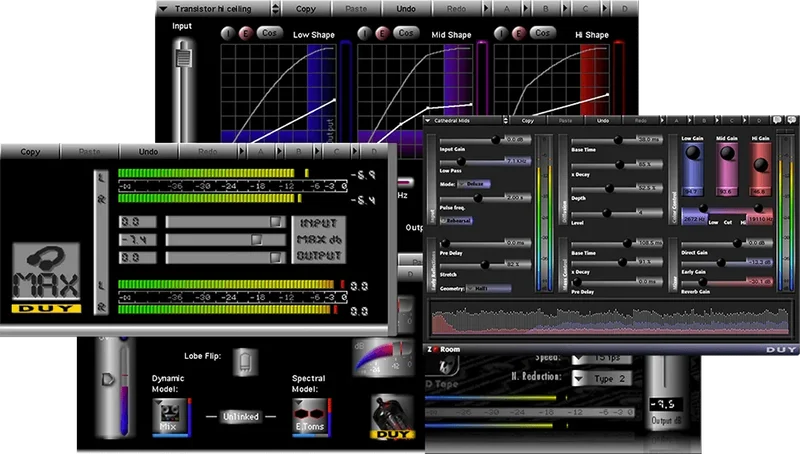
Task: Click the Input Gain slider knob in the Z-Room window
Action: [495, 139]
